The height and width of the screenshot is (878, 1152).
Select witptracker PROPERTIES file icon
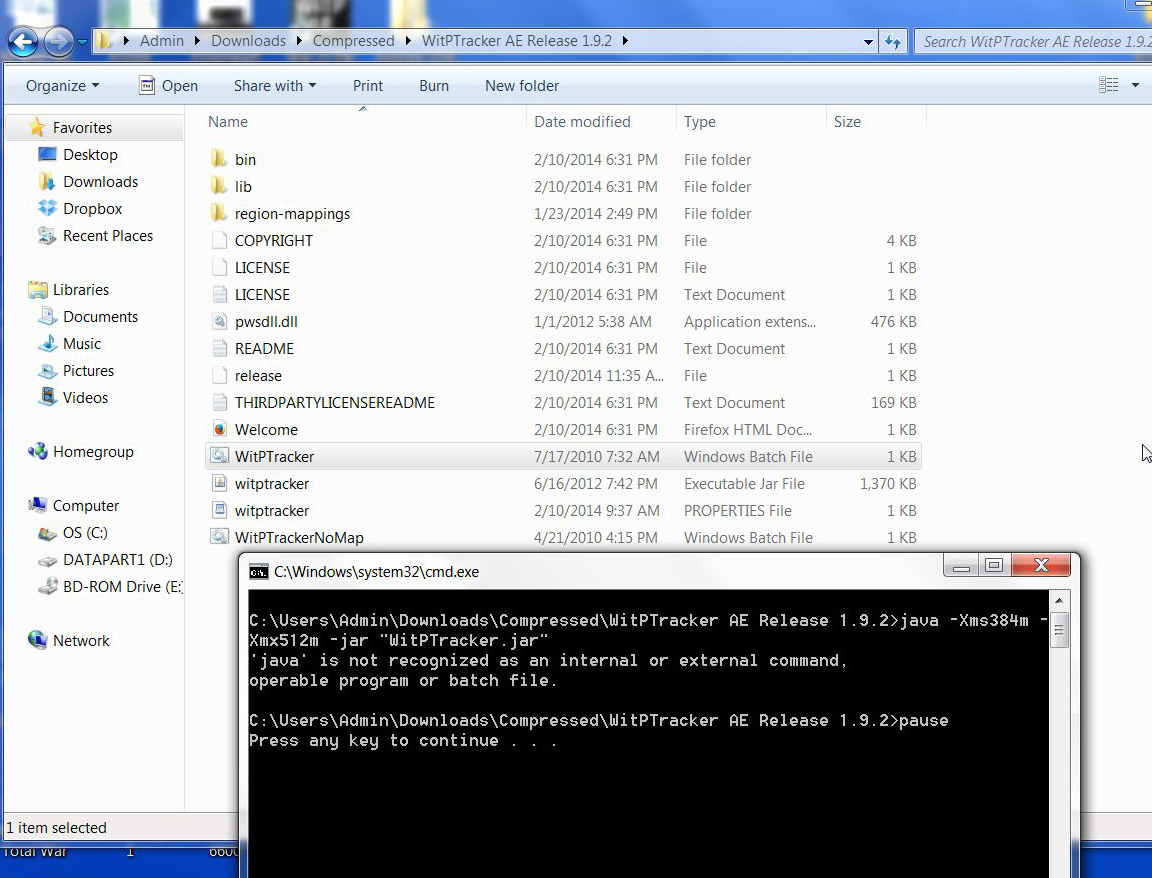[x=218, y=510]
